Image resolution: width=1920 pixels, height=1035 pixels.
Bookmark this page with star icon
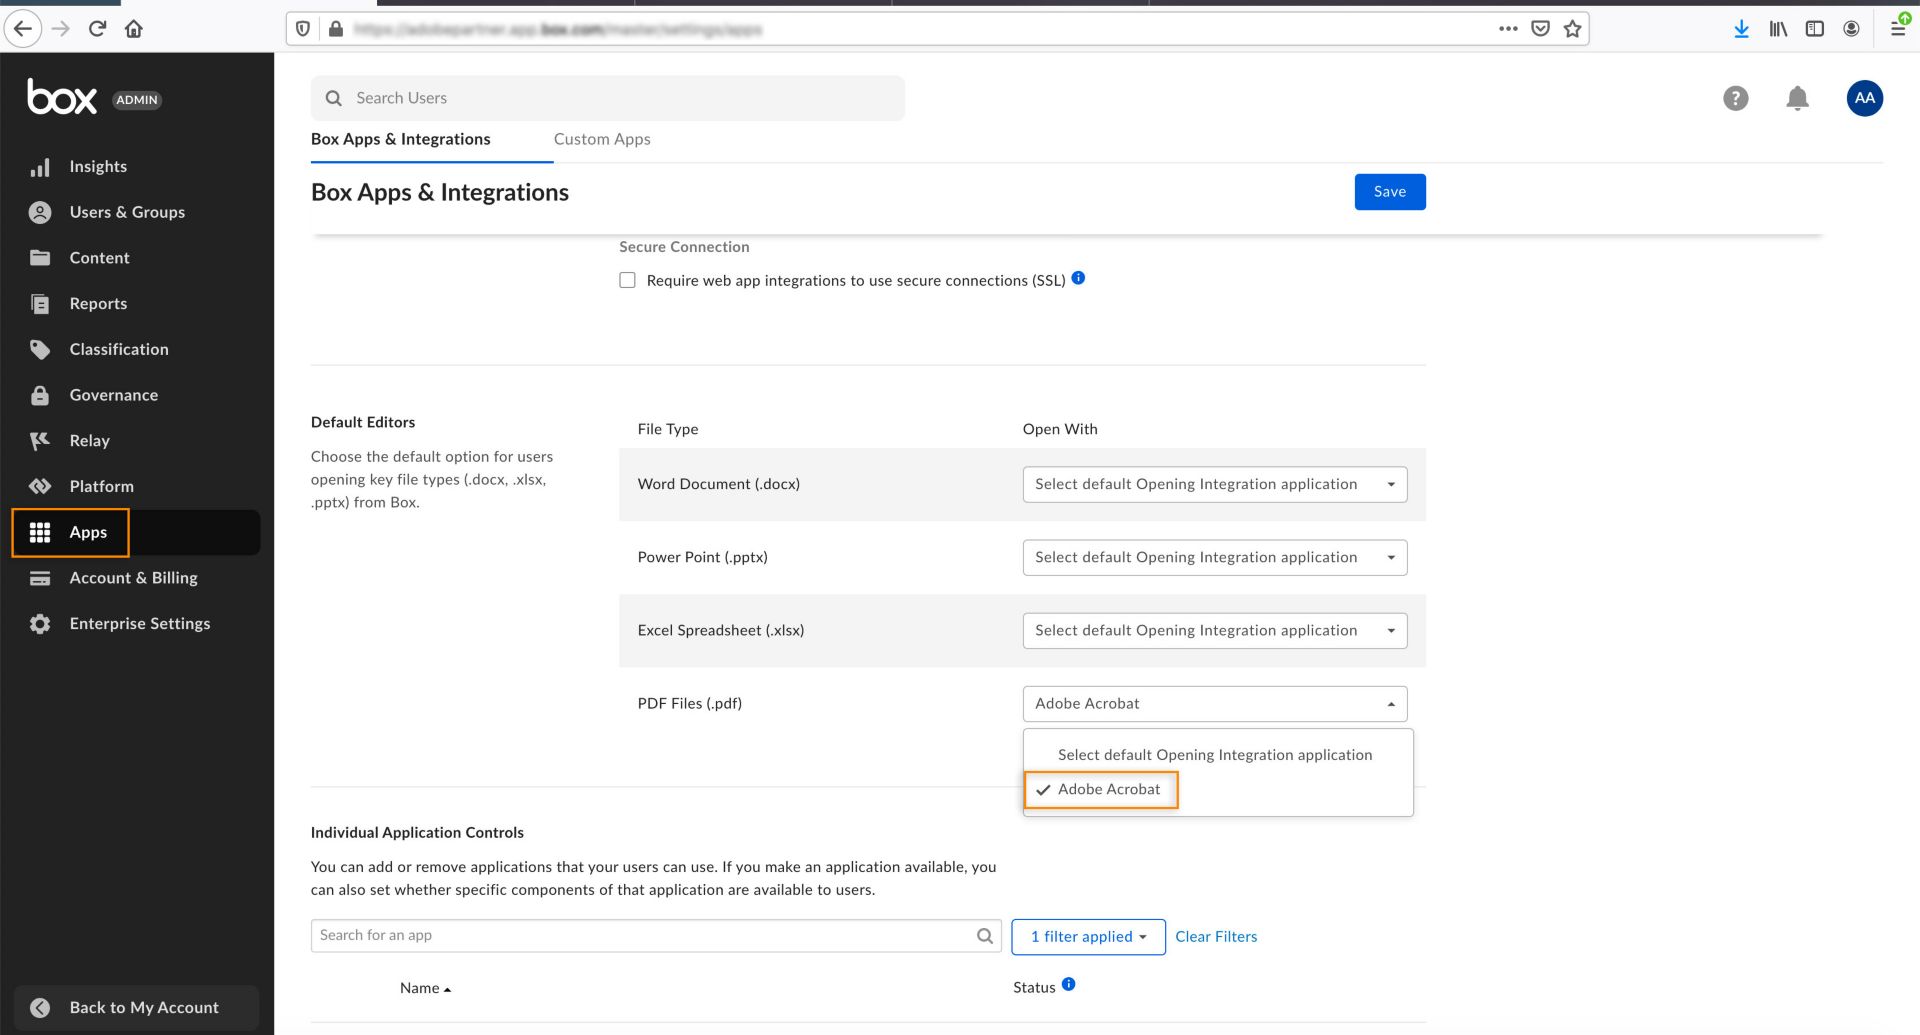click(x=1573, y=29)
